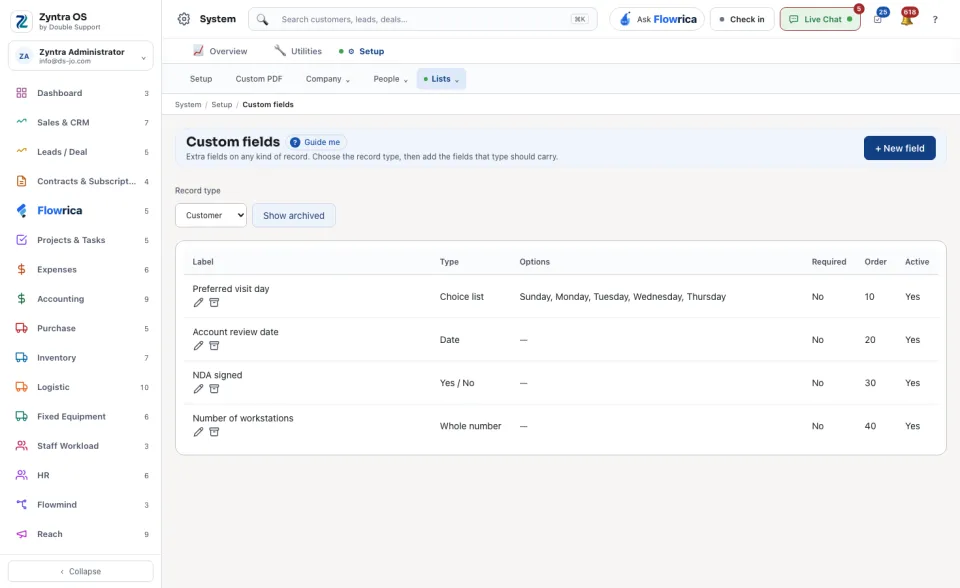Expand the Lists submenu
Screen dimensions: 960x588
441,79
